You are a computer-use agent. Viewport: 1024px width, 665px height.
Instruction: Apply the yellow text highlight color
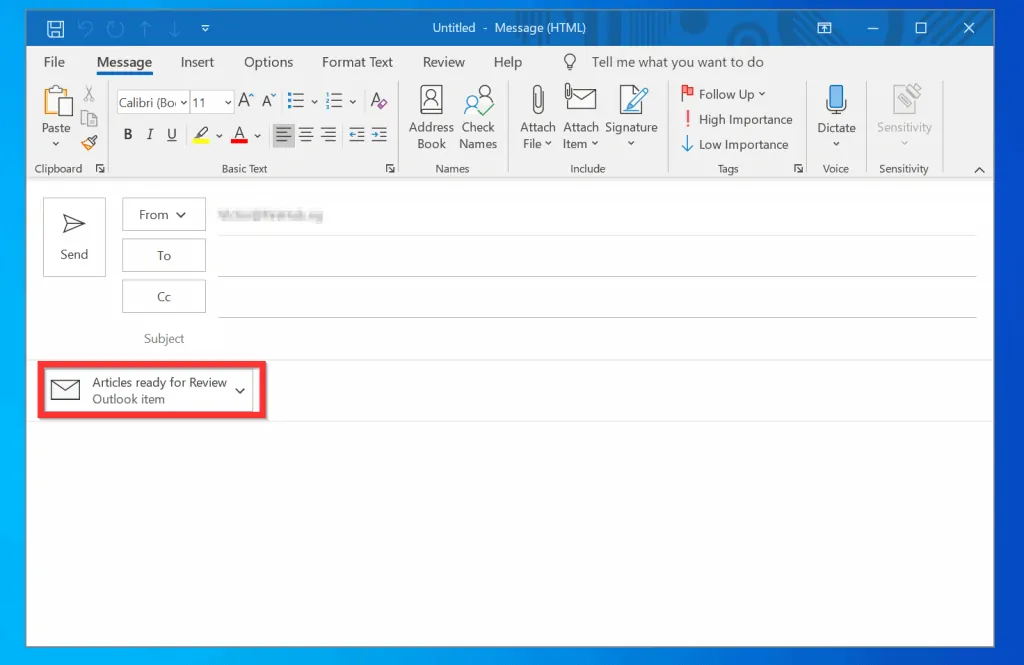click(x=201, y=135)
